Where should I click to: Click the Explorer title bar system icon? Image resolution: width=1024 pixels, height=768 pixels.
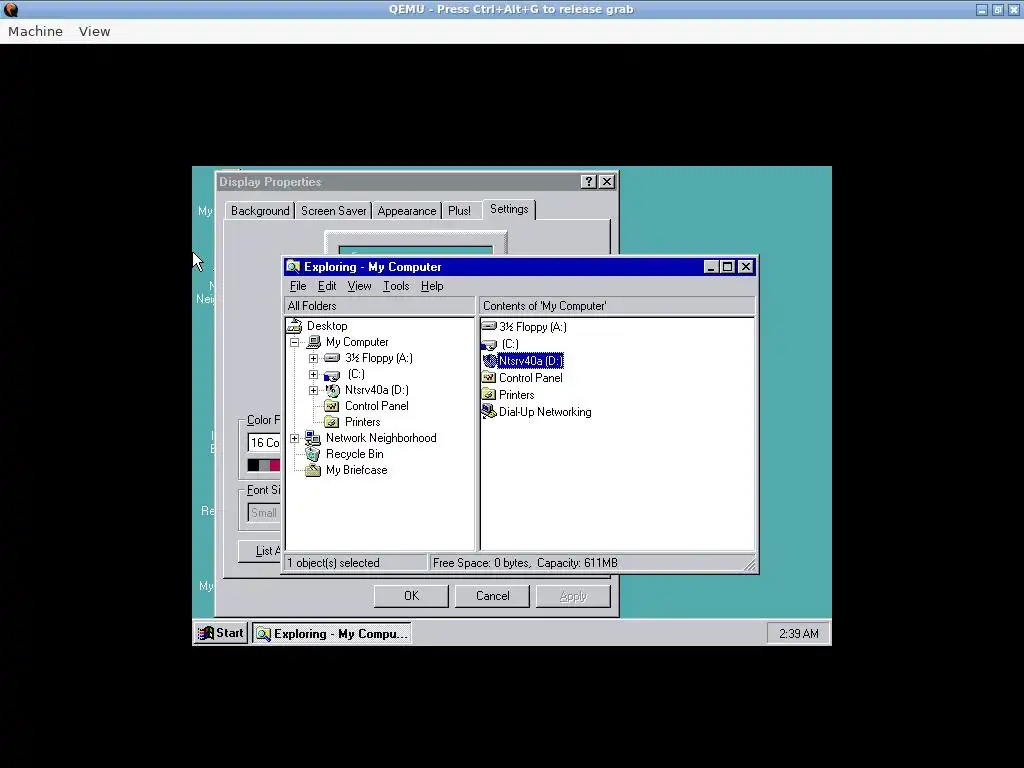pyautogui.click(x=293, y=266)
